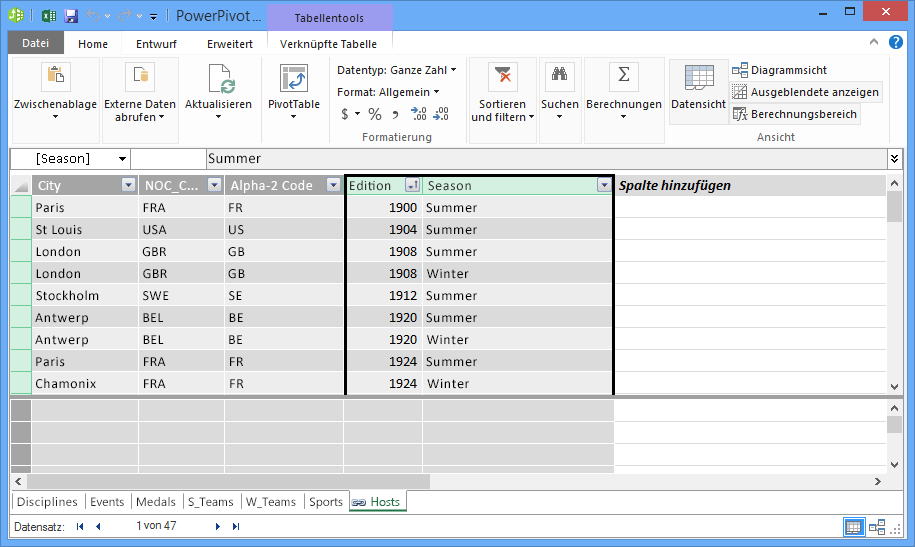This screenshot has width=915, height=547.
Task: Create a PivotTable from the ribbon
Action: coord(294,91)
